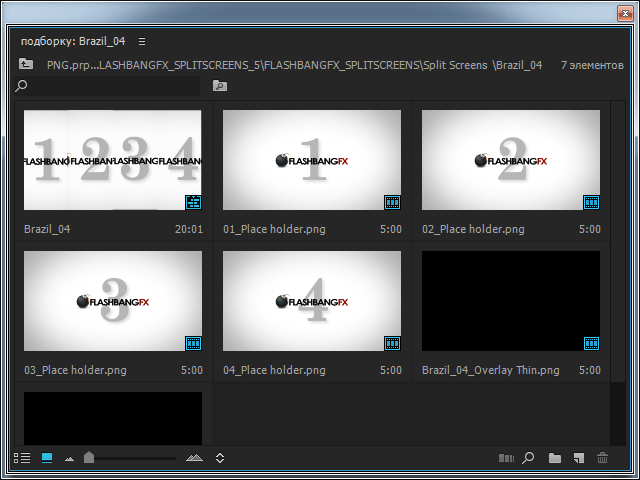The height and width of the screenshot is (480, 640).
Task: Select the 02_Place holder.png thumbnail
Action: pyautogui.click(x=511, y=160)
